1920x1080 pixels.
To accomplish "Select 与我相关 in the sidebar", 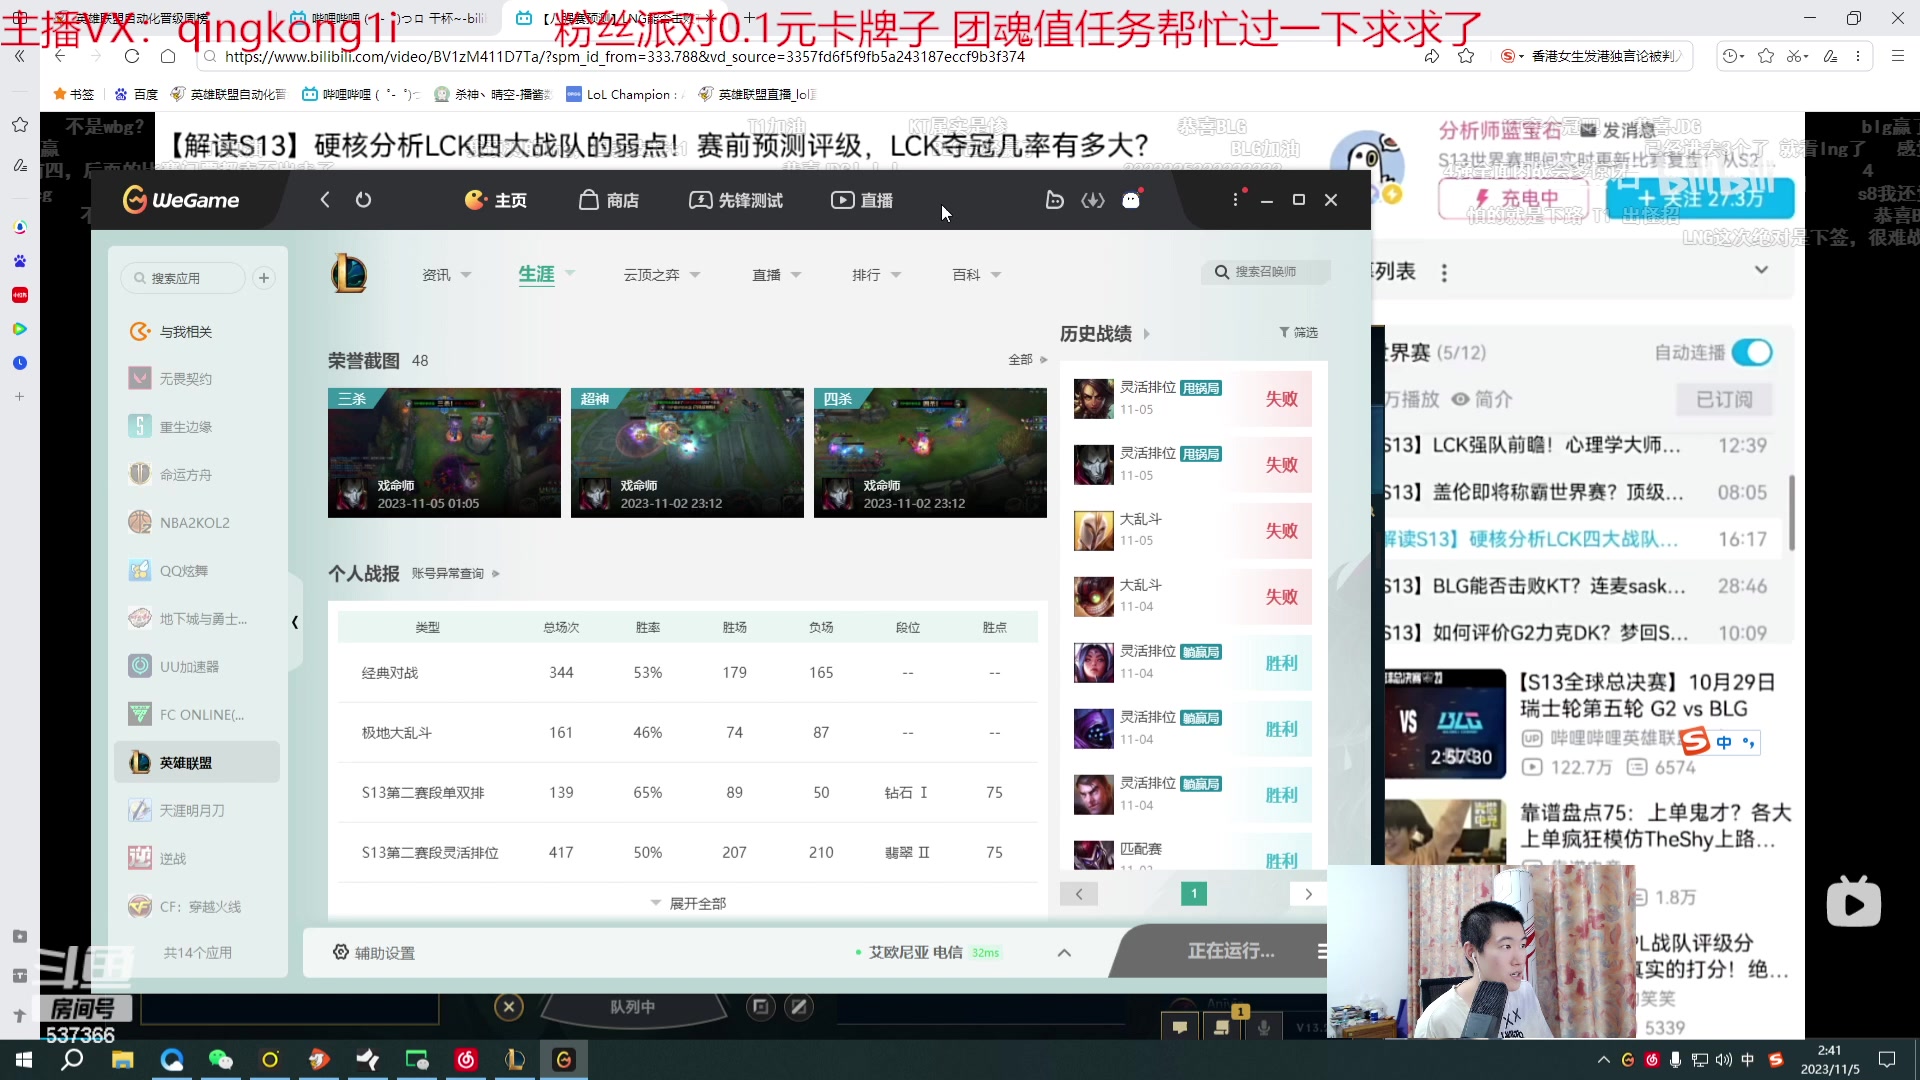I will (196, 331).
